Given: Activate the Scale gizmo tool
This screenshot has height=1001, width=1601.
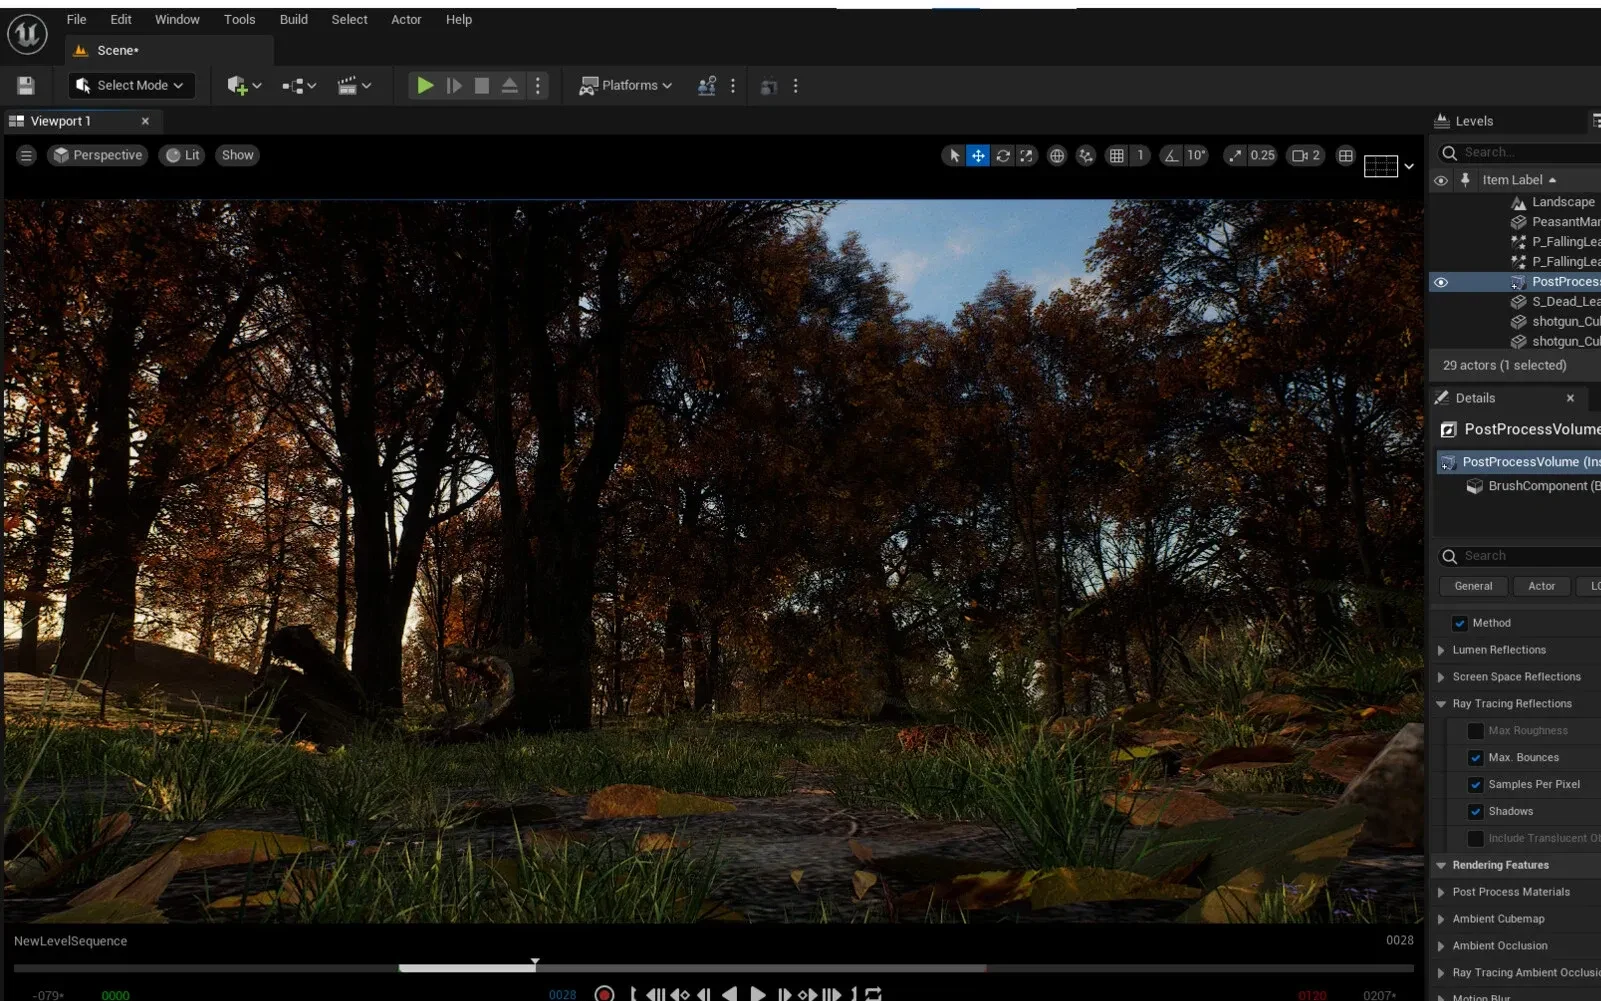Looking at the screenshot, I should pos(1027,155).
